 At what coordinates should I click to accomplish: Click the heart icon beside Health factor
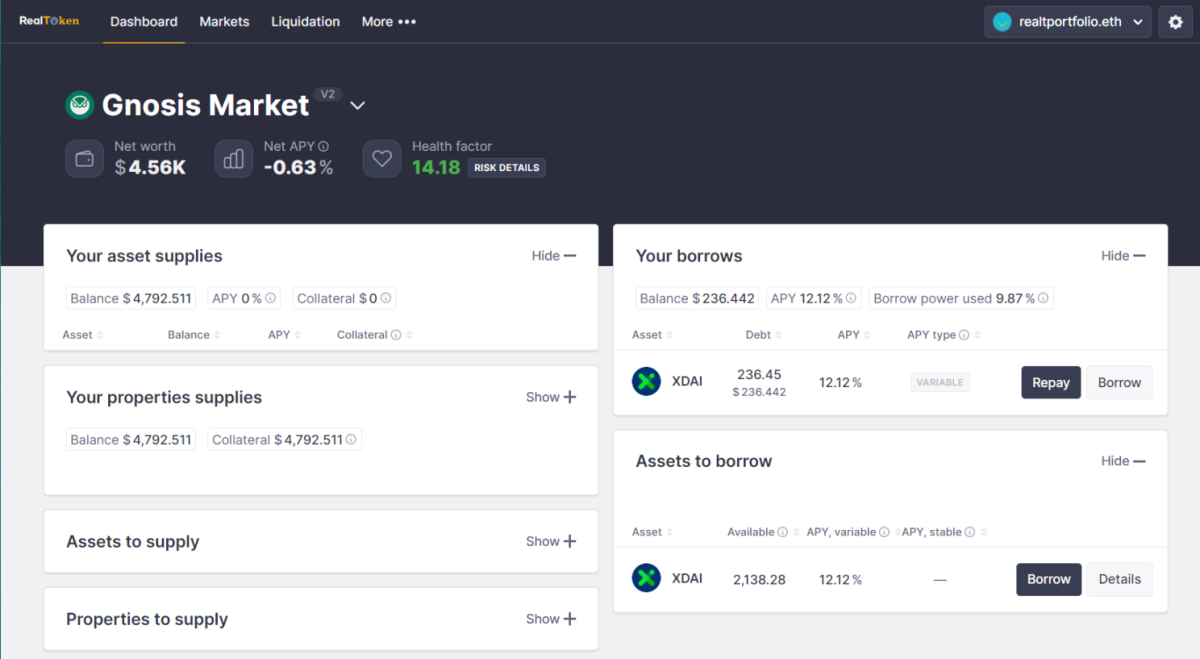[x=381, y=157]
